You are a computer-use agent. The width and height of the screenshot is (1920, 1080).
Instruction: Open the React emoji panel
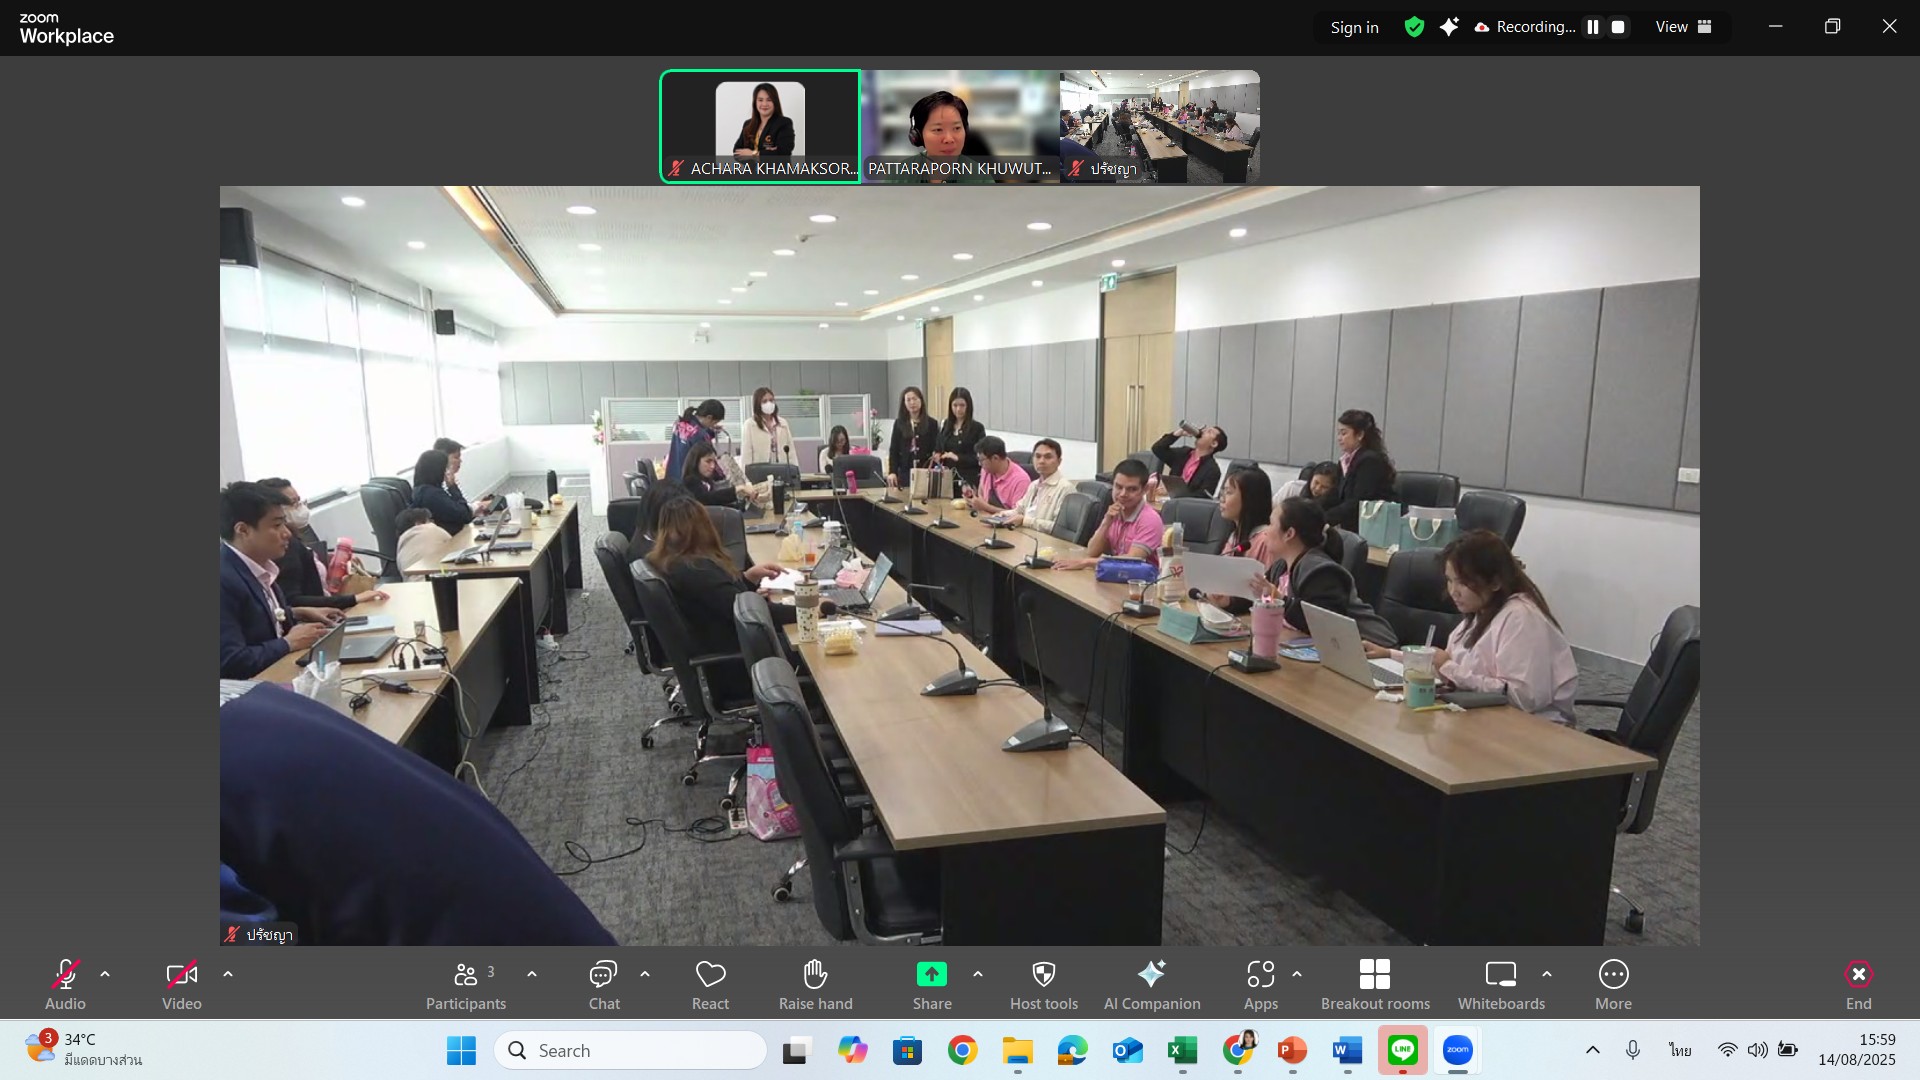click(710, 975)
